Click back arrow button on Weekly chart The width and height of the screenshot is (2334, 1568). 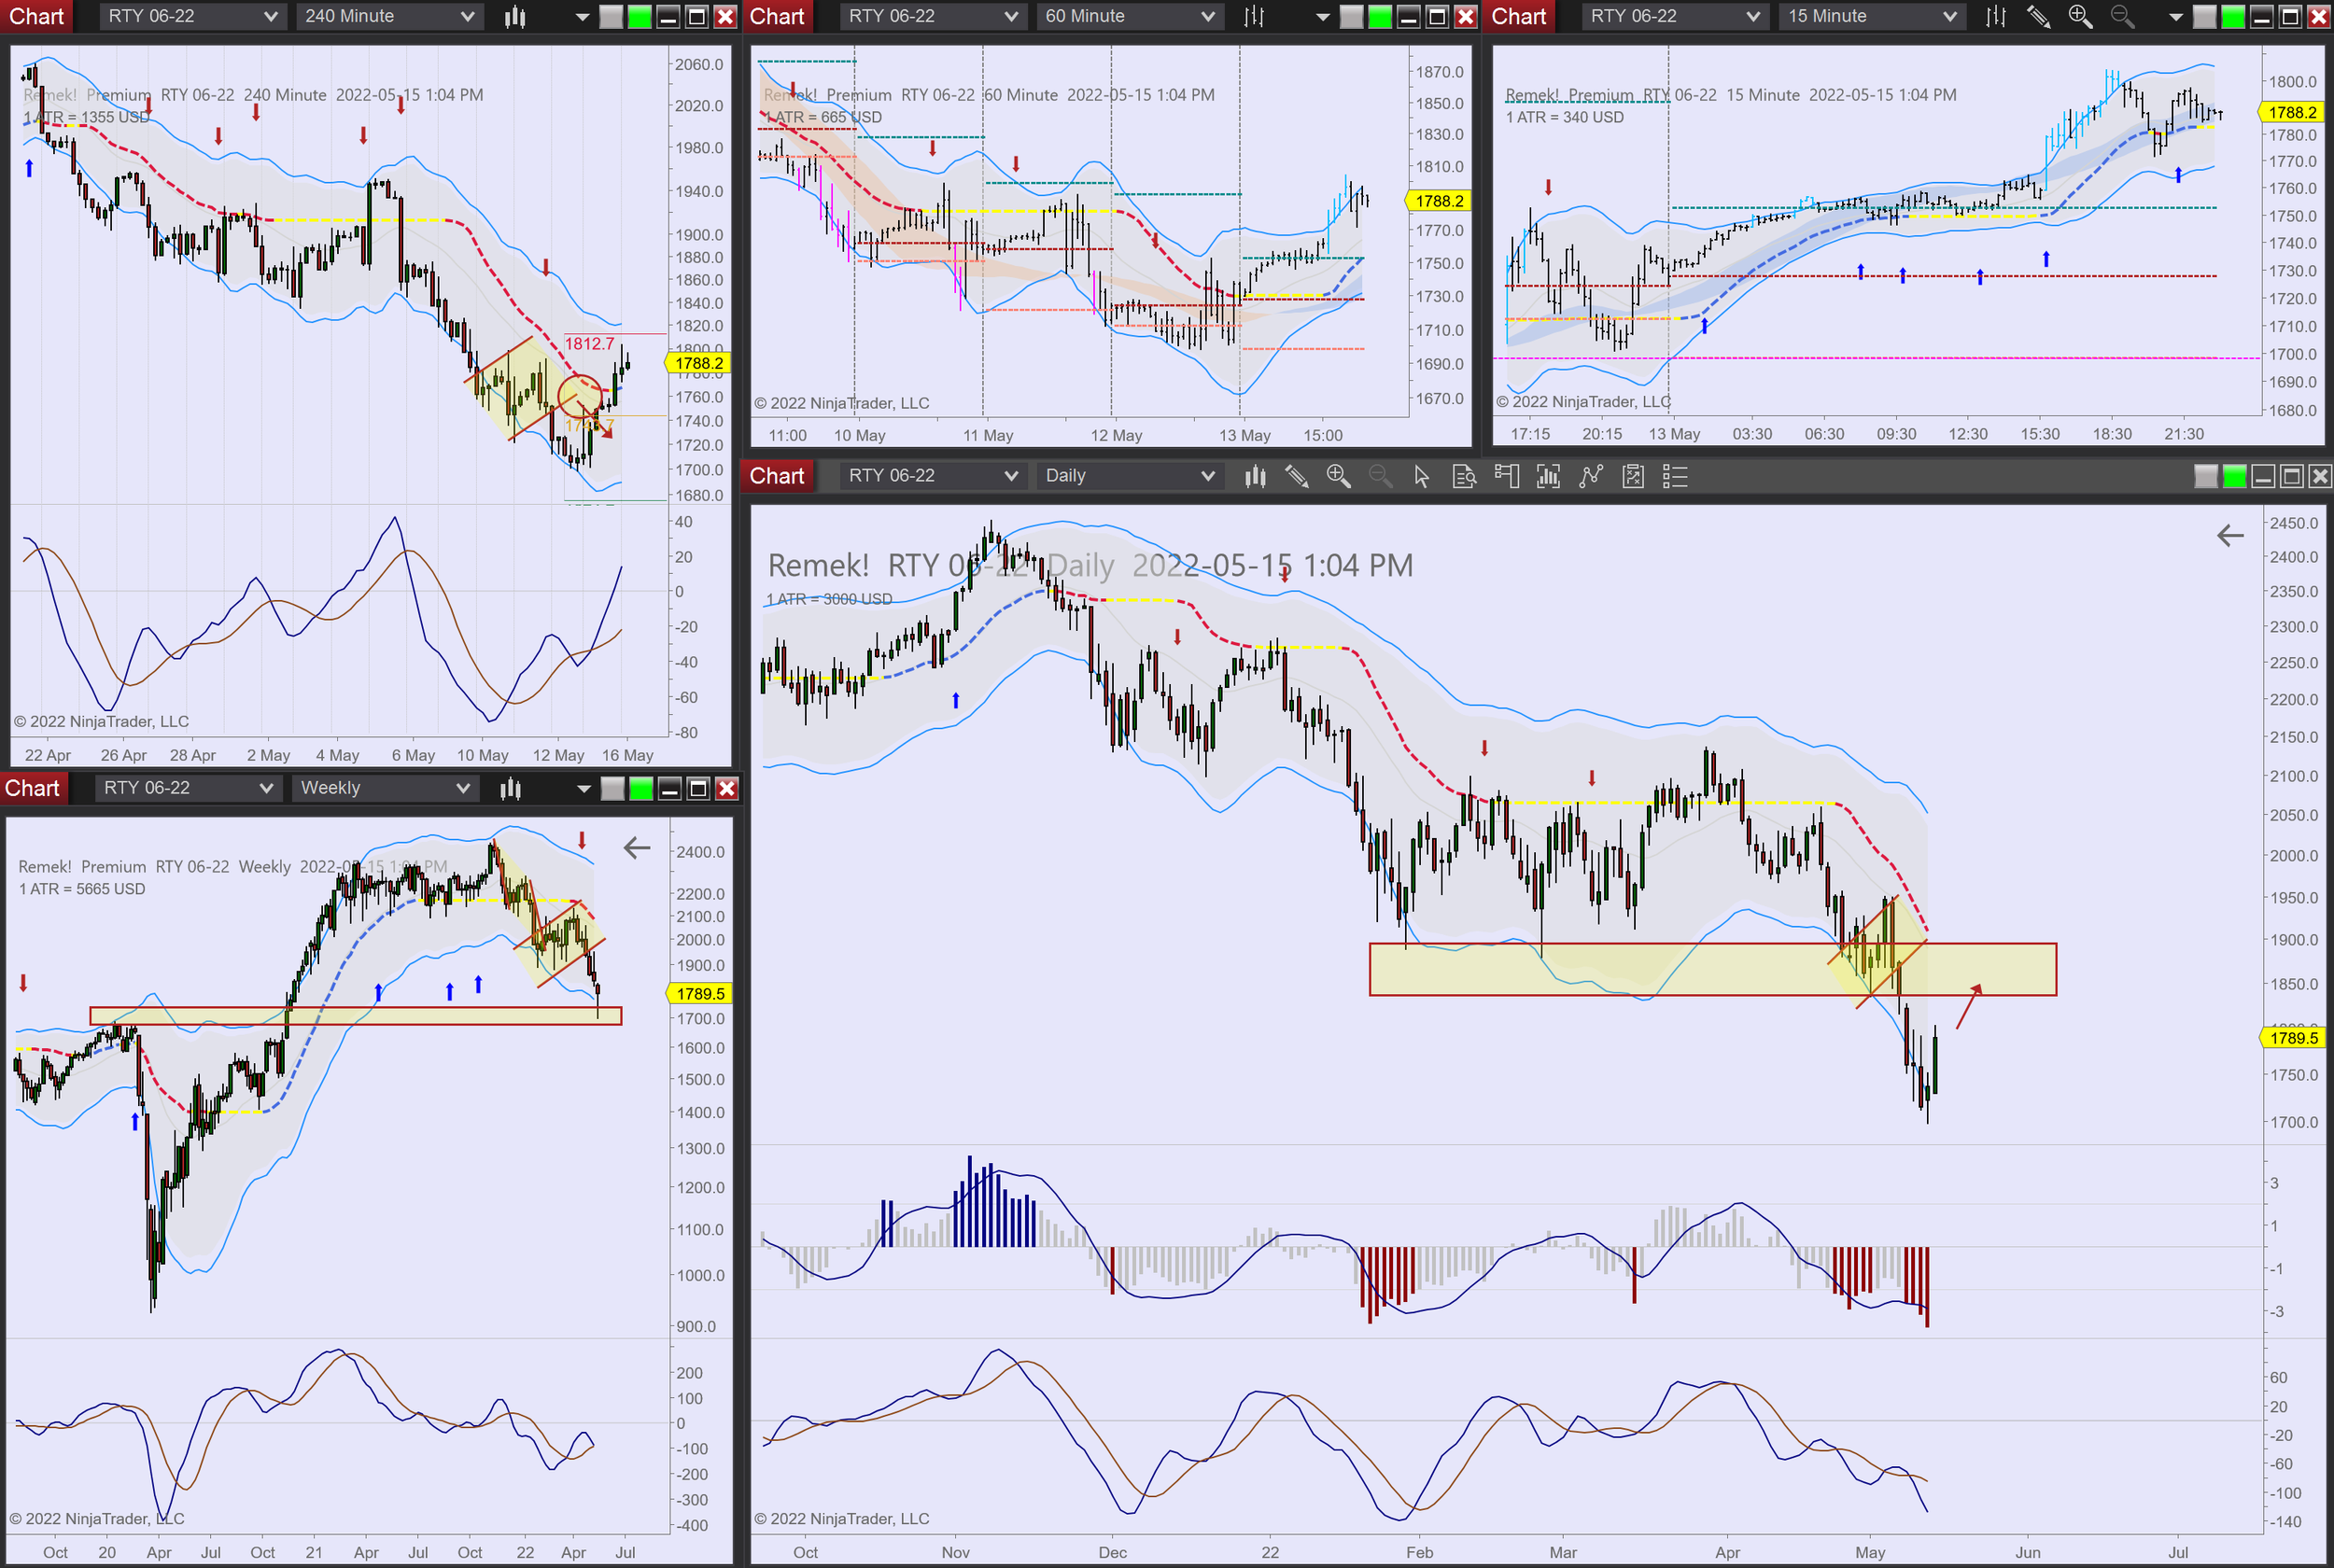point(636,848)
